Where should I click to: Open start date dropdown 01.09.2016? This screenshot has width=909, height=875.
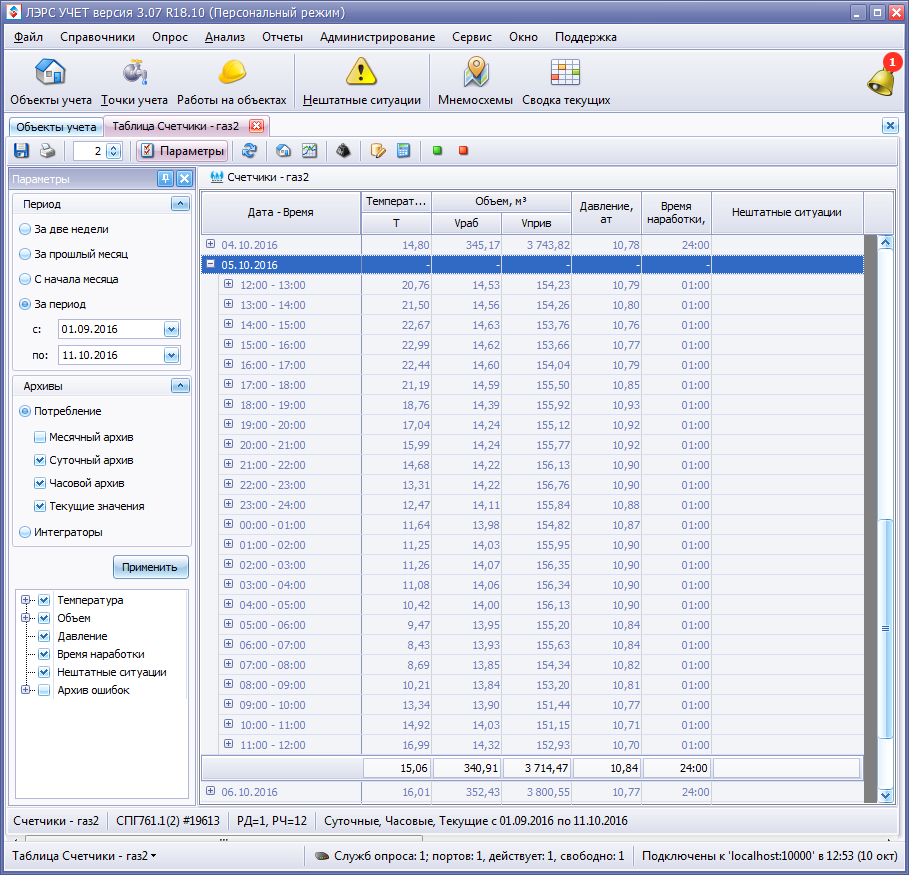click(172, 329)
